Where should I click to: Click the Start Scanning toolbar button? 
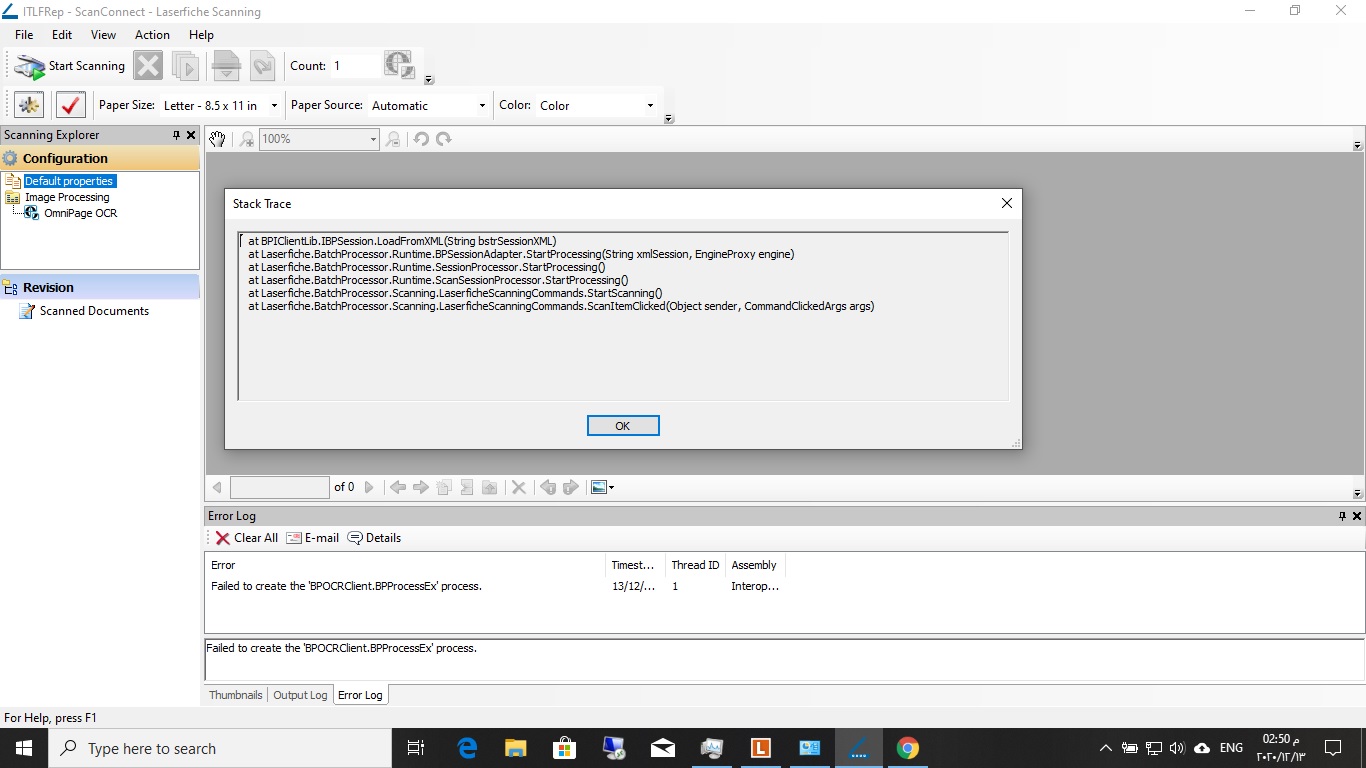point(70,66)
